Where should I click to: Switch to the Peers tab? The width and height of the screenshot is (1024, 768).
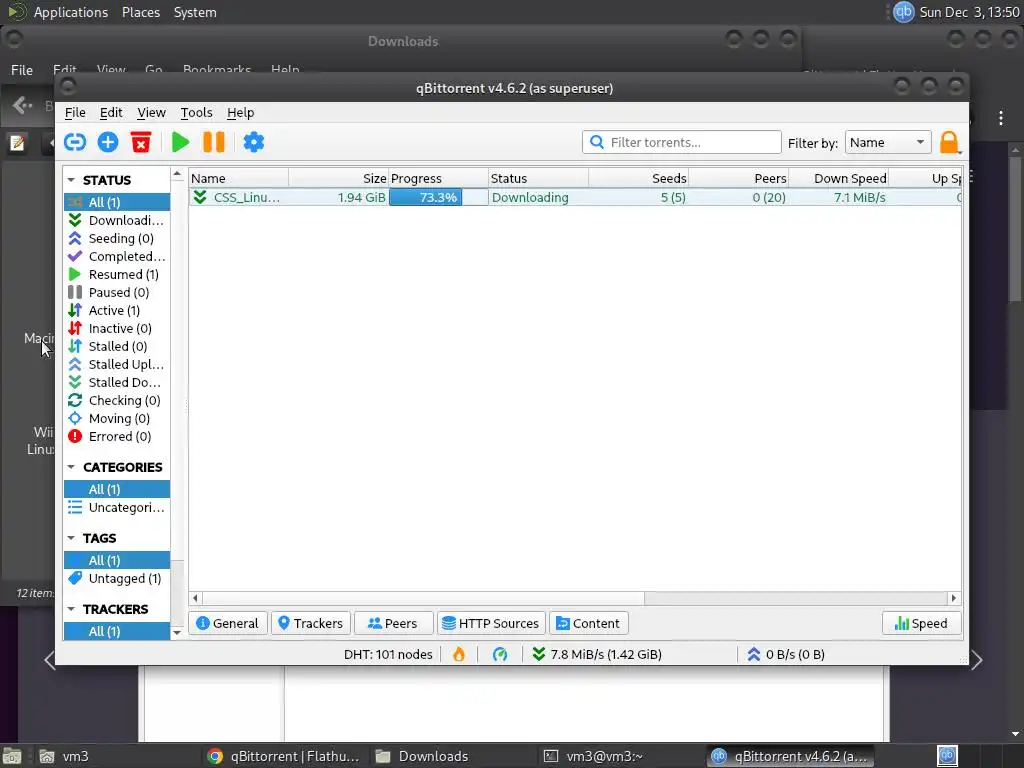(x=393, y=623)
